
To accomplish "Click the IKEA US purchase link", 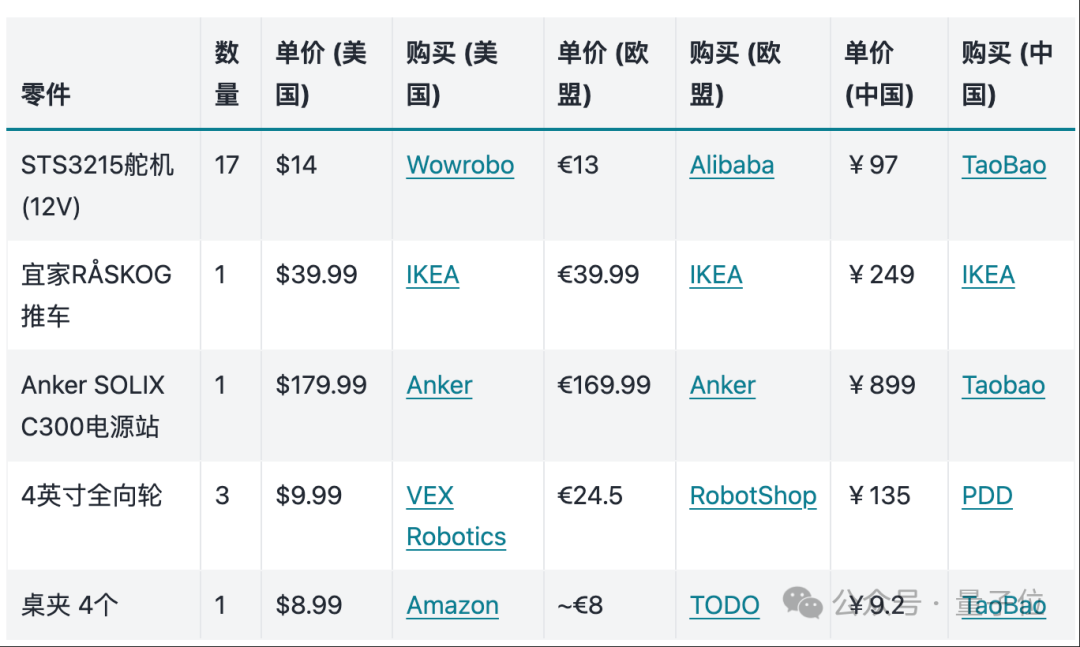I will tap(432, 275).
